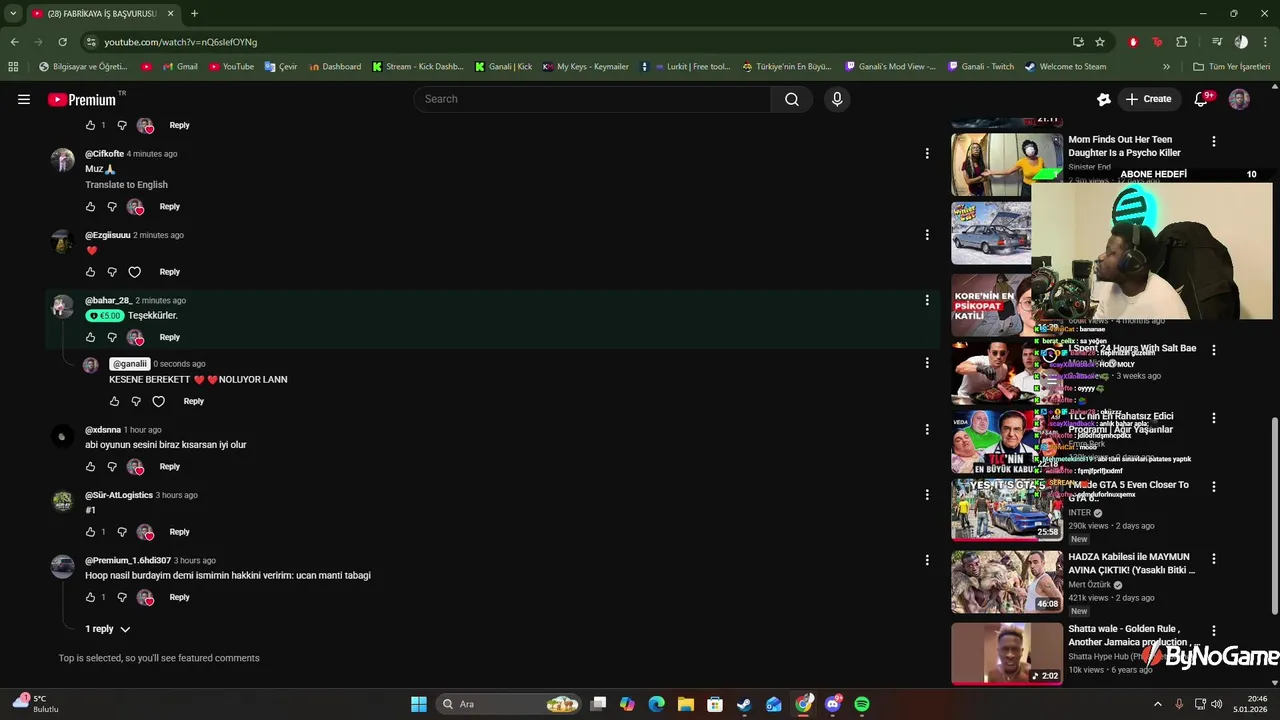1280x720 pixels.
Task: Expand the 1 reply thread
Action: [108, 629]
